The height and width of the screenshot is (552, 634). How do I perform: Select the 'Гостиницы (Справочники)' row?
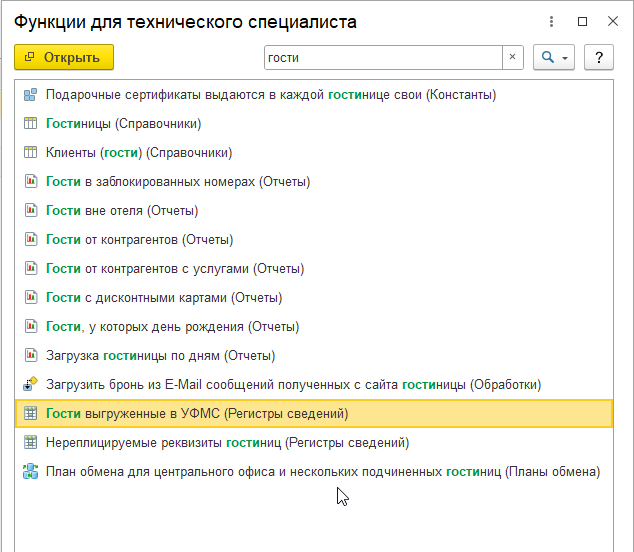(x=314, y=123)
